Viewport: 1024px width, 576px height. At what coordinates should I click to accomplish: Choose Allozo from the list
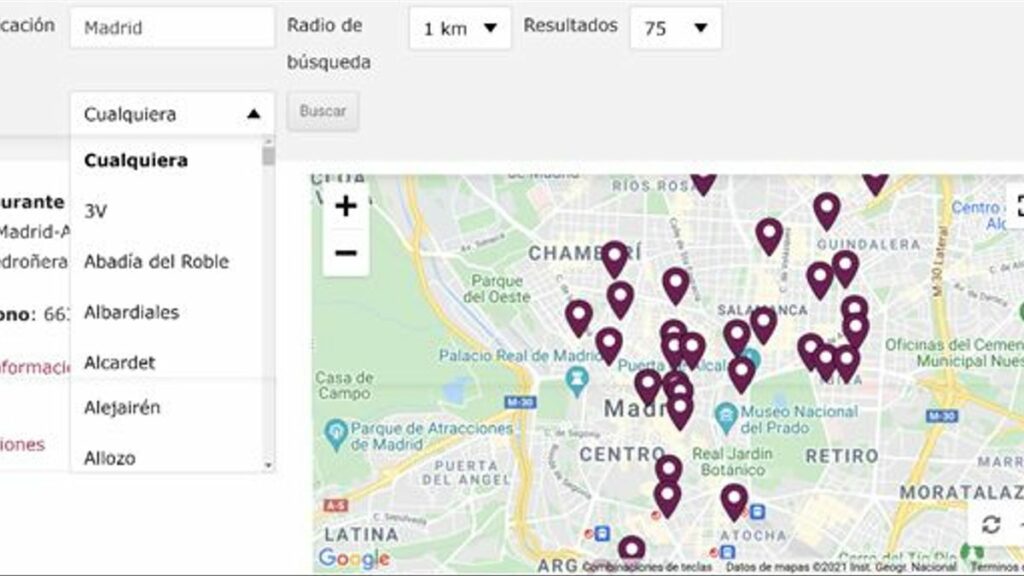click(x=167, y=458)
